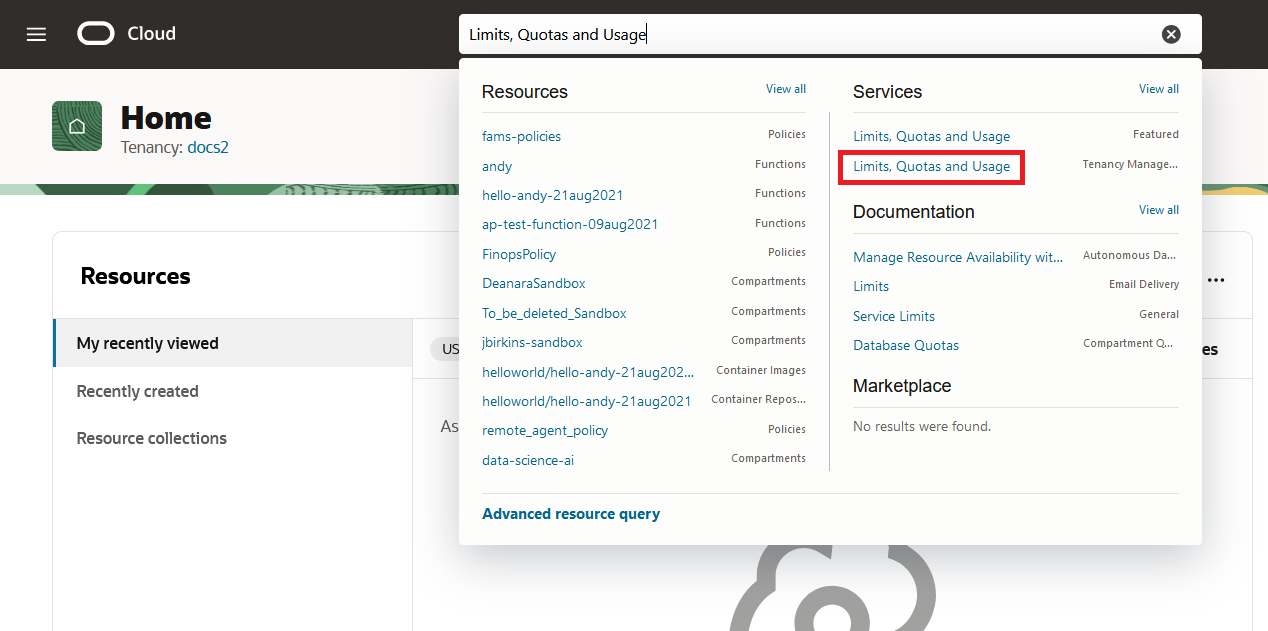View all Resources results
Screen dimensions: 1268x631
(x=785, y=88)
